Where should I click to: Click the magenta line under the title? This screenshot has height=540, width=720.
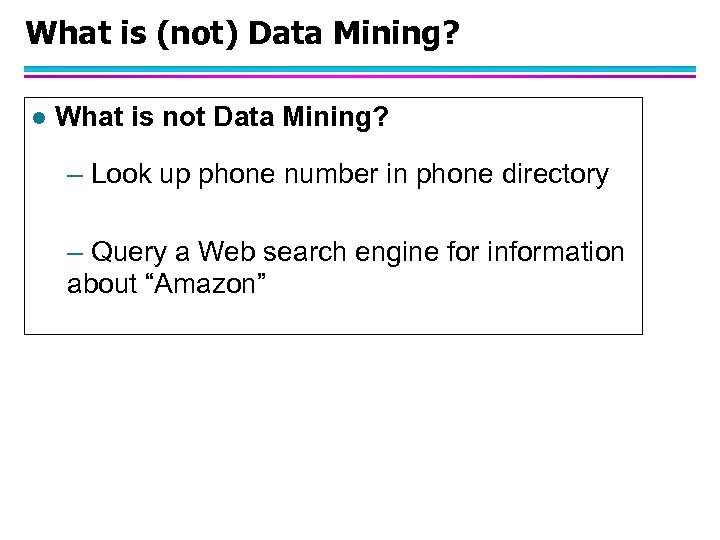click(360, 76)
